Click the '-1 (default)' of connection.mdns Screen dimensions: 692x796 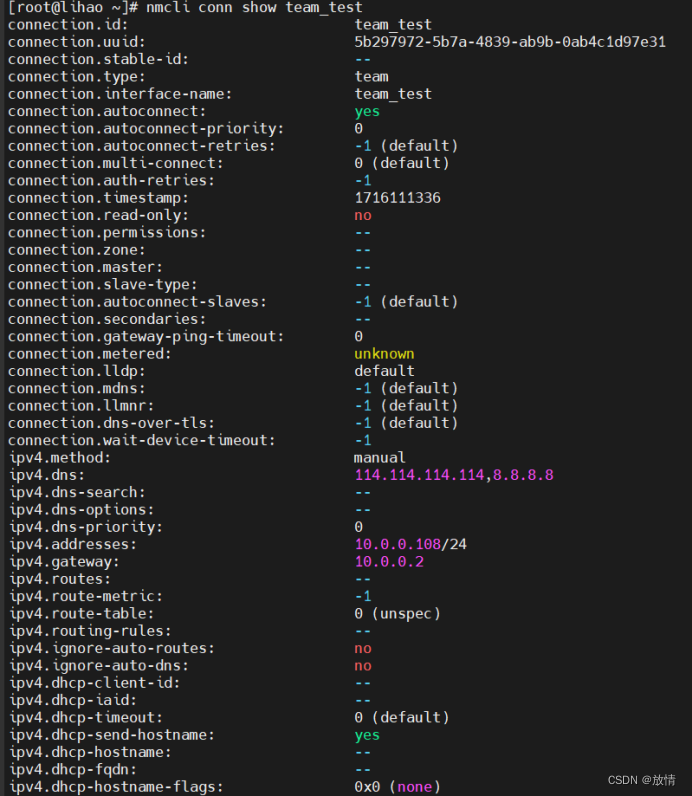pos(406,388)
